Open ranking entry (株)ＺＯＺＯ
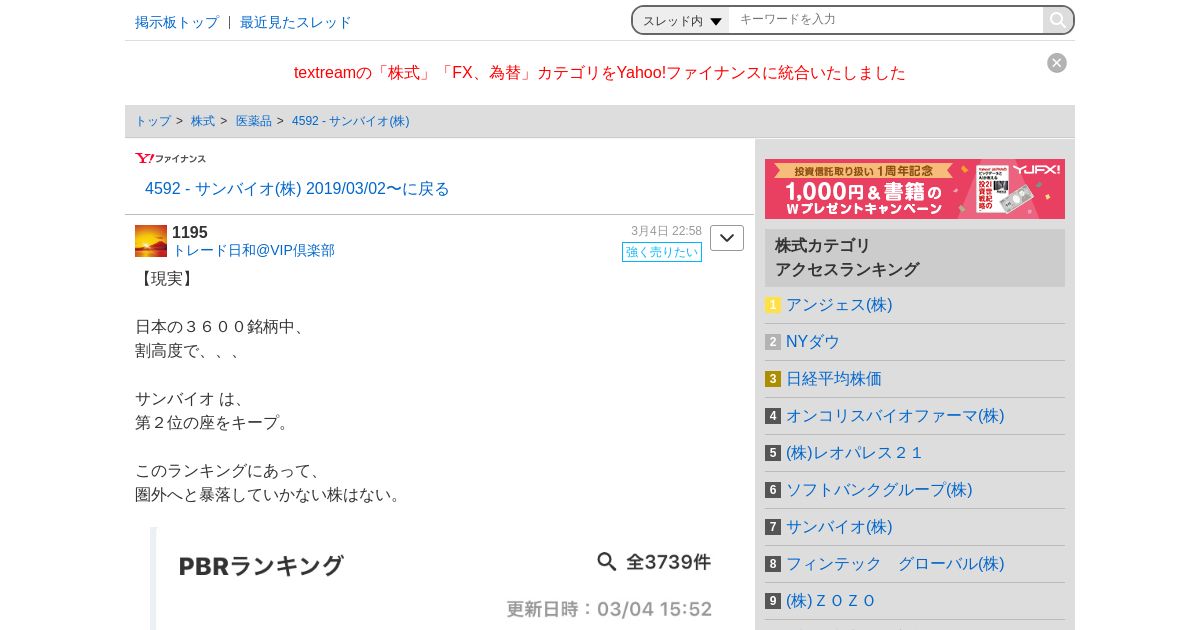Screen dimensions: 1200x630 click(831, 601)
